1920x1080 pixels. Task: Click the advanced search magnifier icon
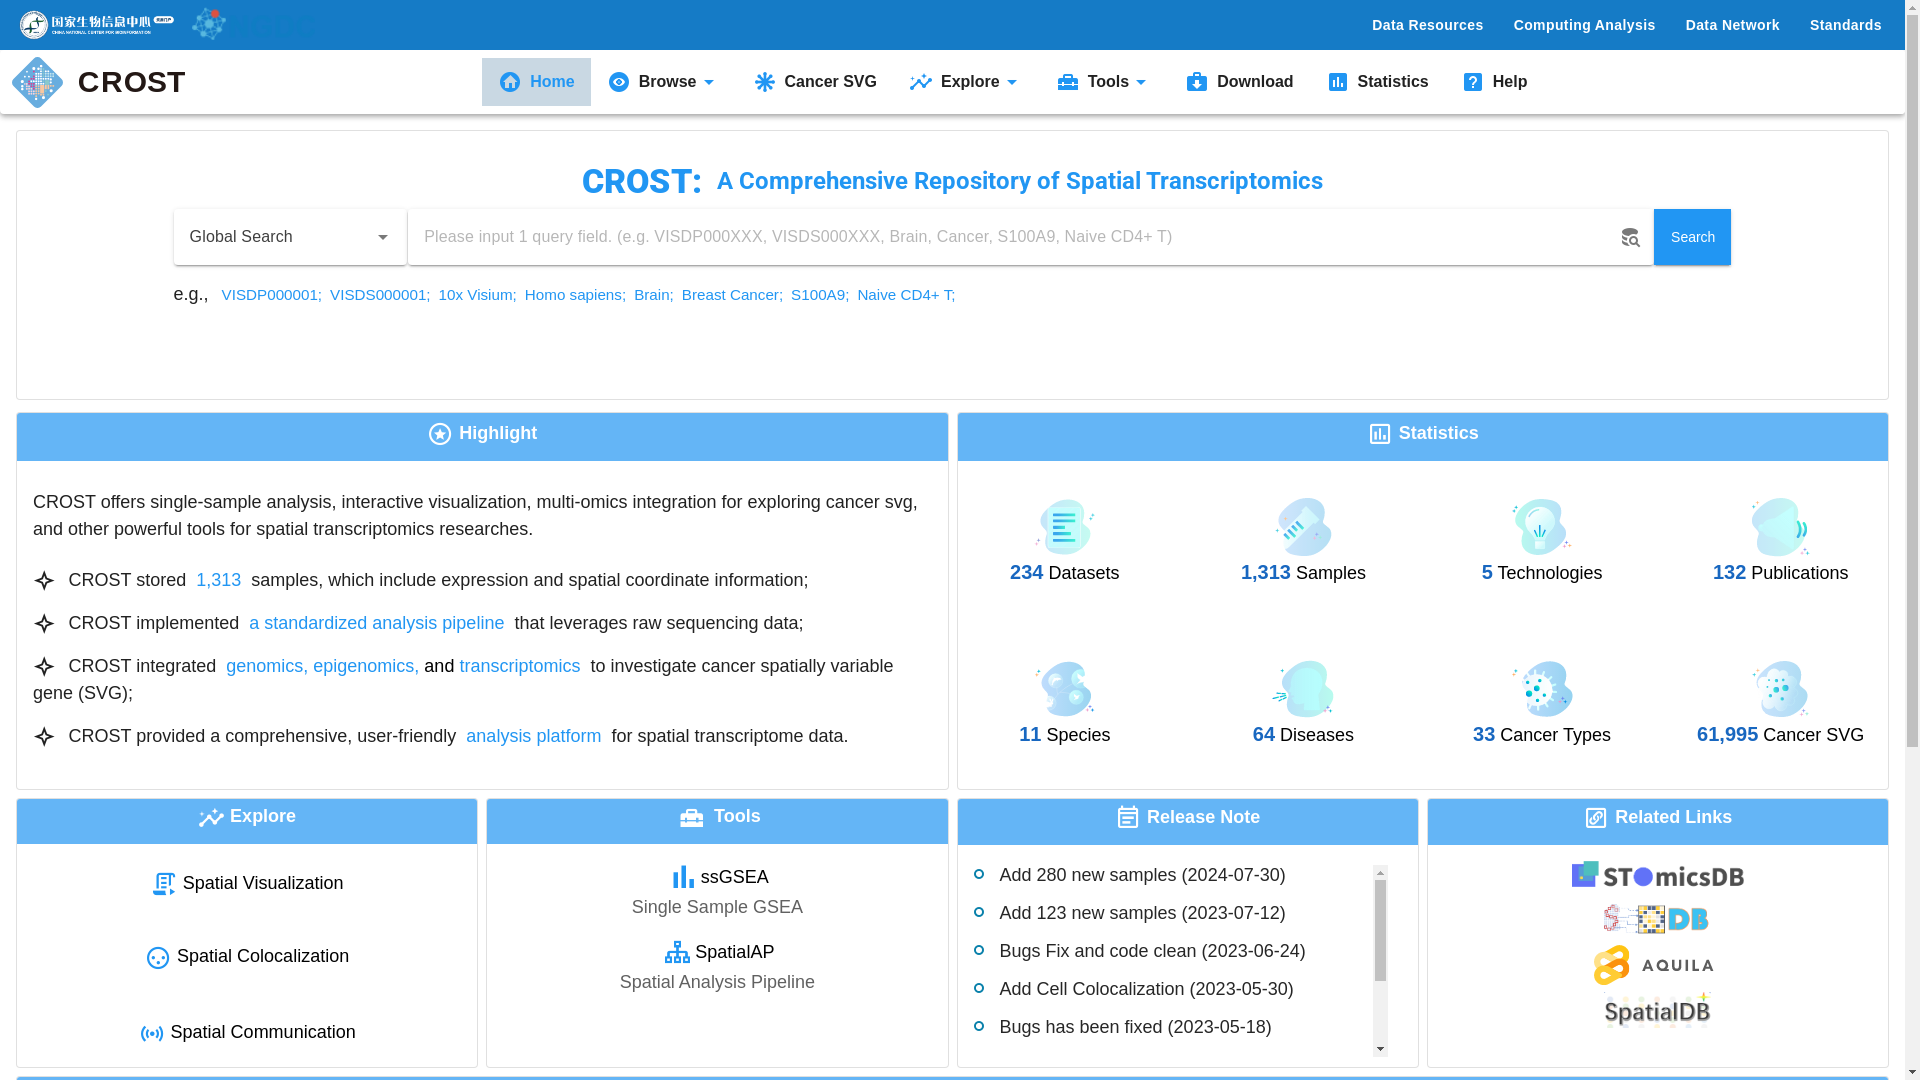pos(1630,237)
